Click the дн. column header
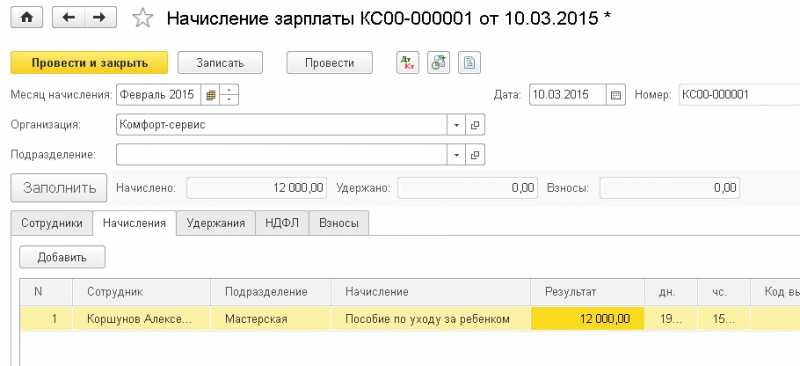Screen dimensions: 800x366 click(670, 292)
